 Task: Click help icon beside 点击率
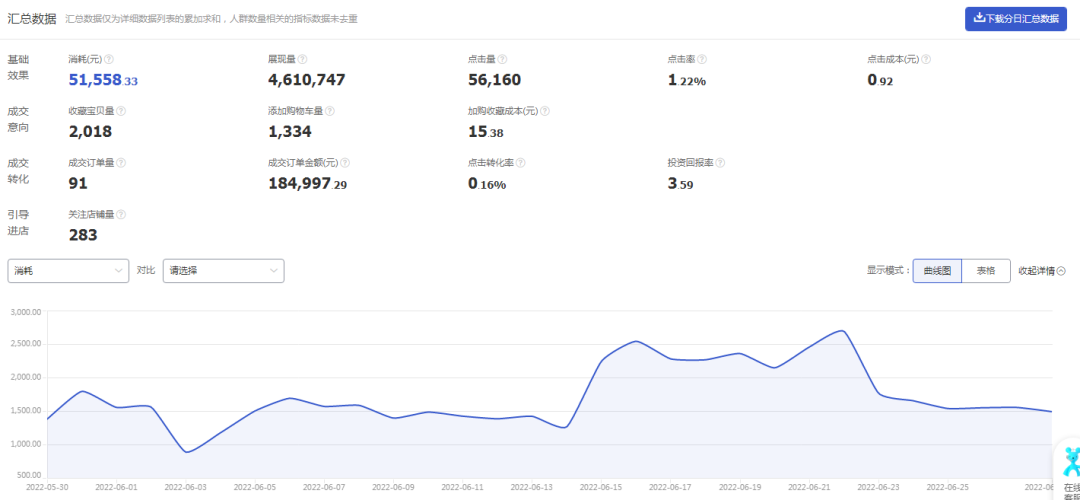point(703,59)
